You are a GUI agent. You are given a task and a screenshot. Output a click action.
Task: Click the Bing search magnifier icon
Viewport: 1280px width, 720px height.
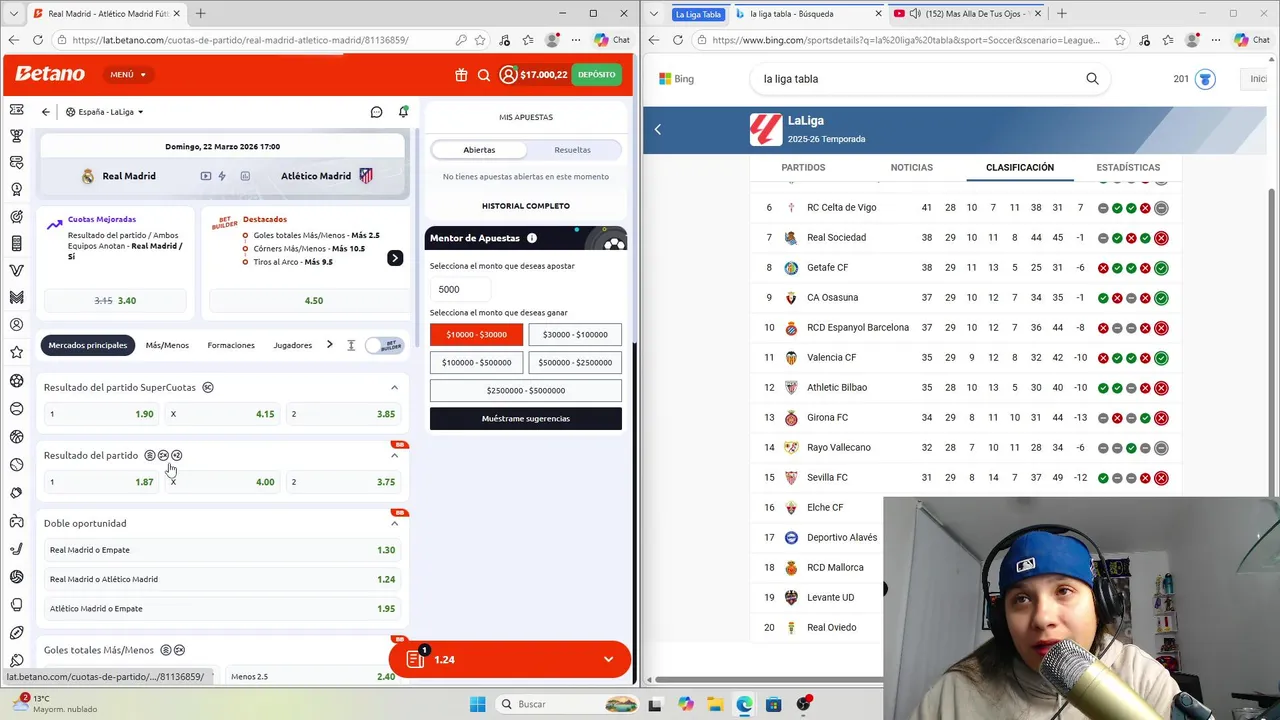point(1092,79)
